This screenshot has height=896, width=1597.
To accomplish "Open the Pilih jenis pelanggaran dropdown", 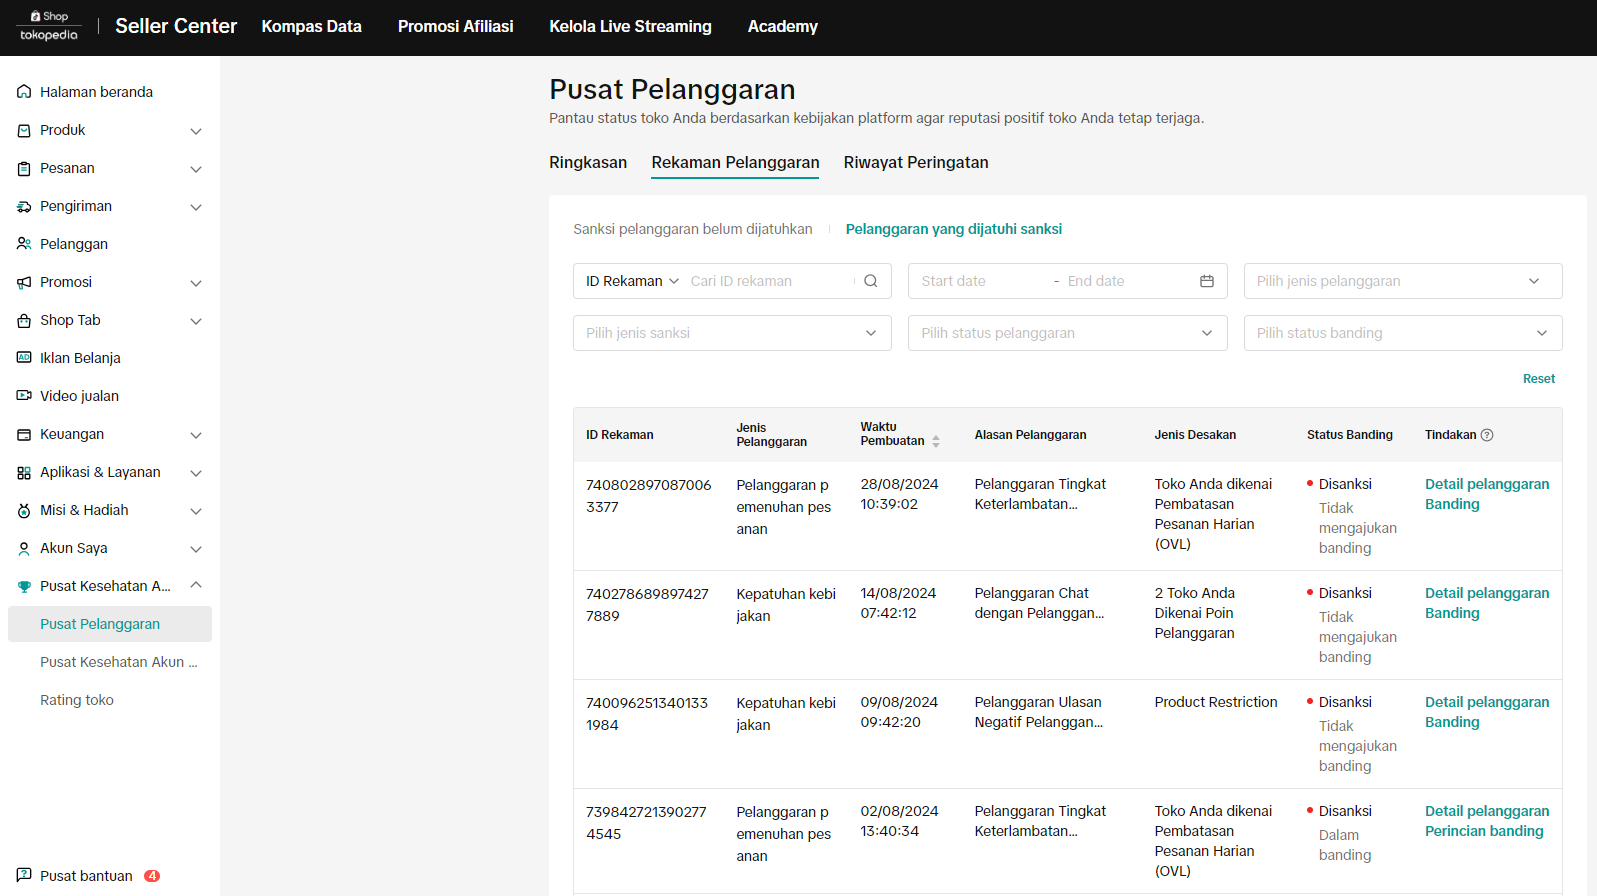I will tap(1402, 281).
